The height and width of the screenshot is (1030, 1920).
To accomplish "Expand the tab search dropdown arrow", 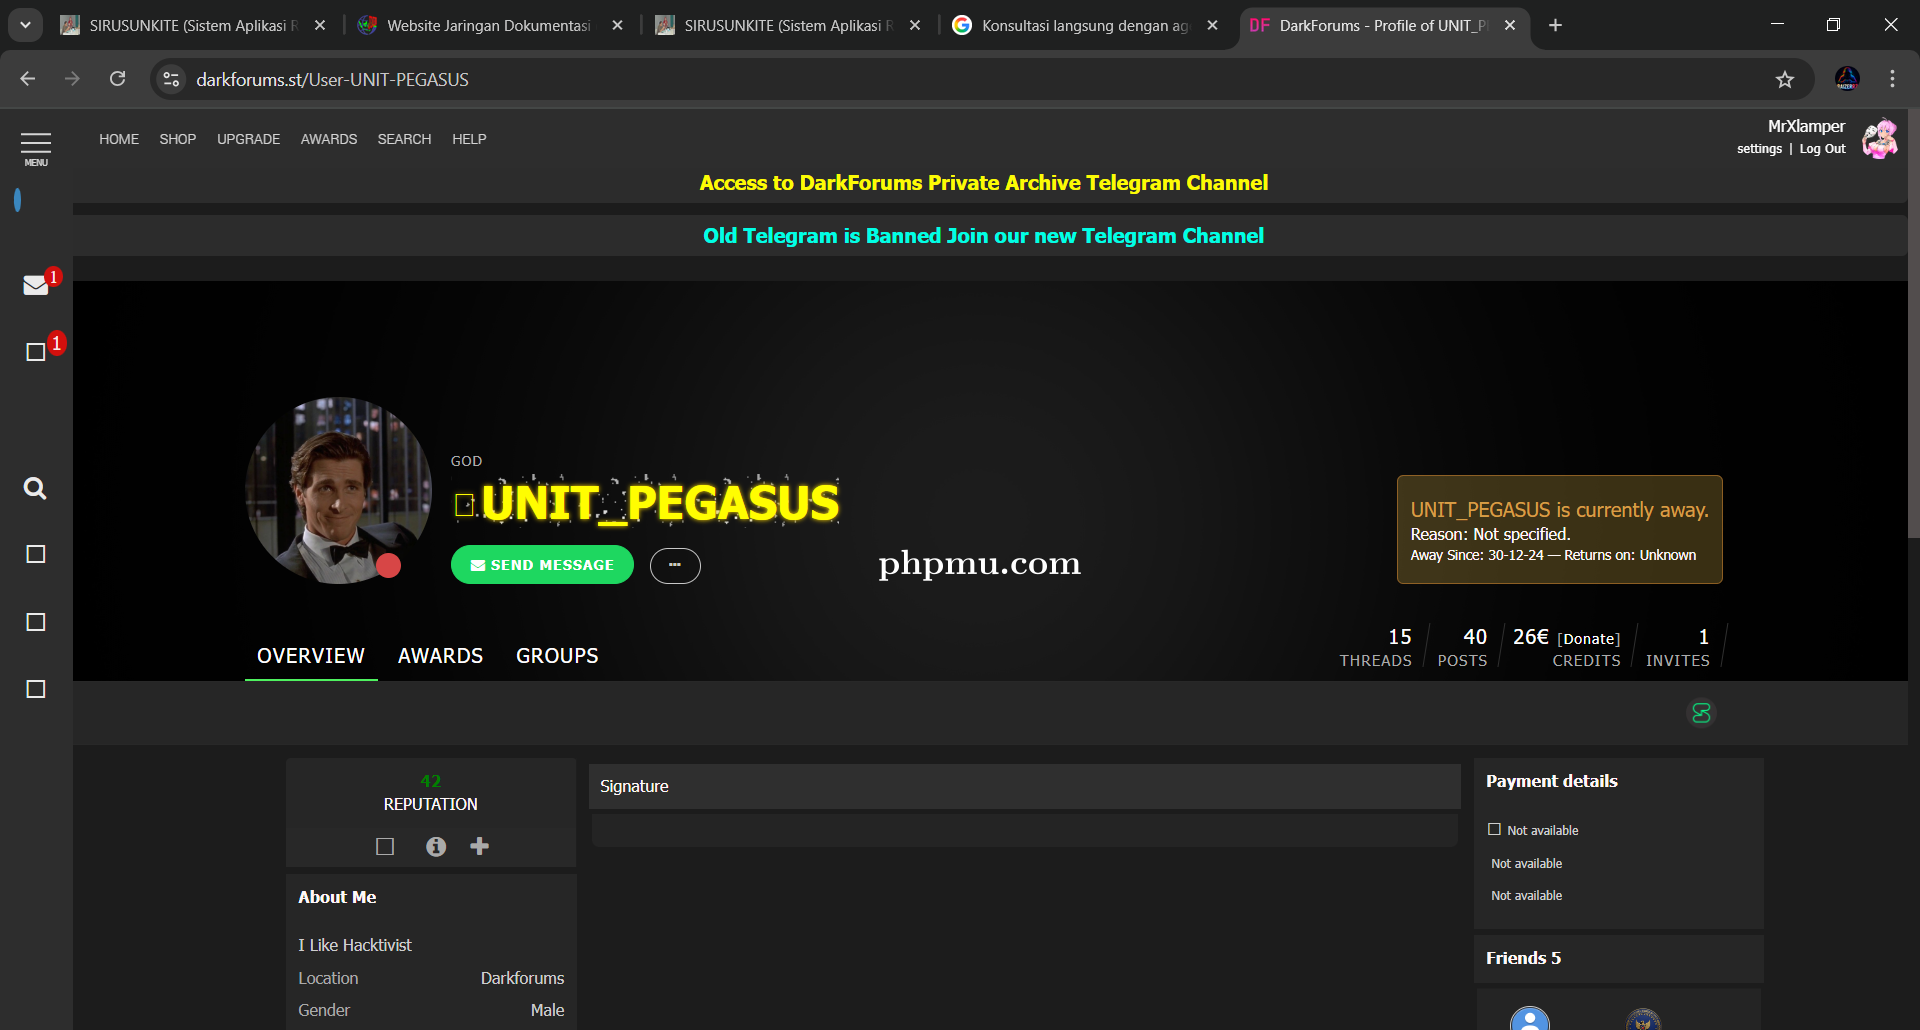I will click(25, 25).
